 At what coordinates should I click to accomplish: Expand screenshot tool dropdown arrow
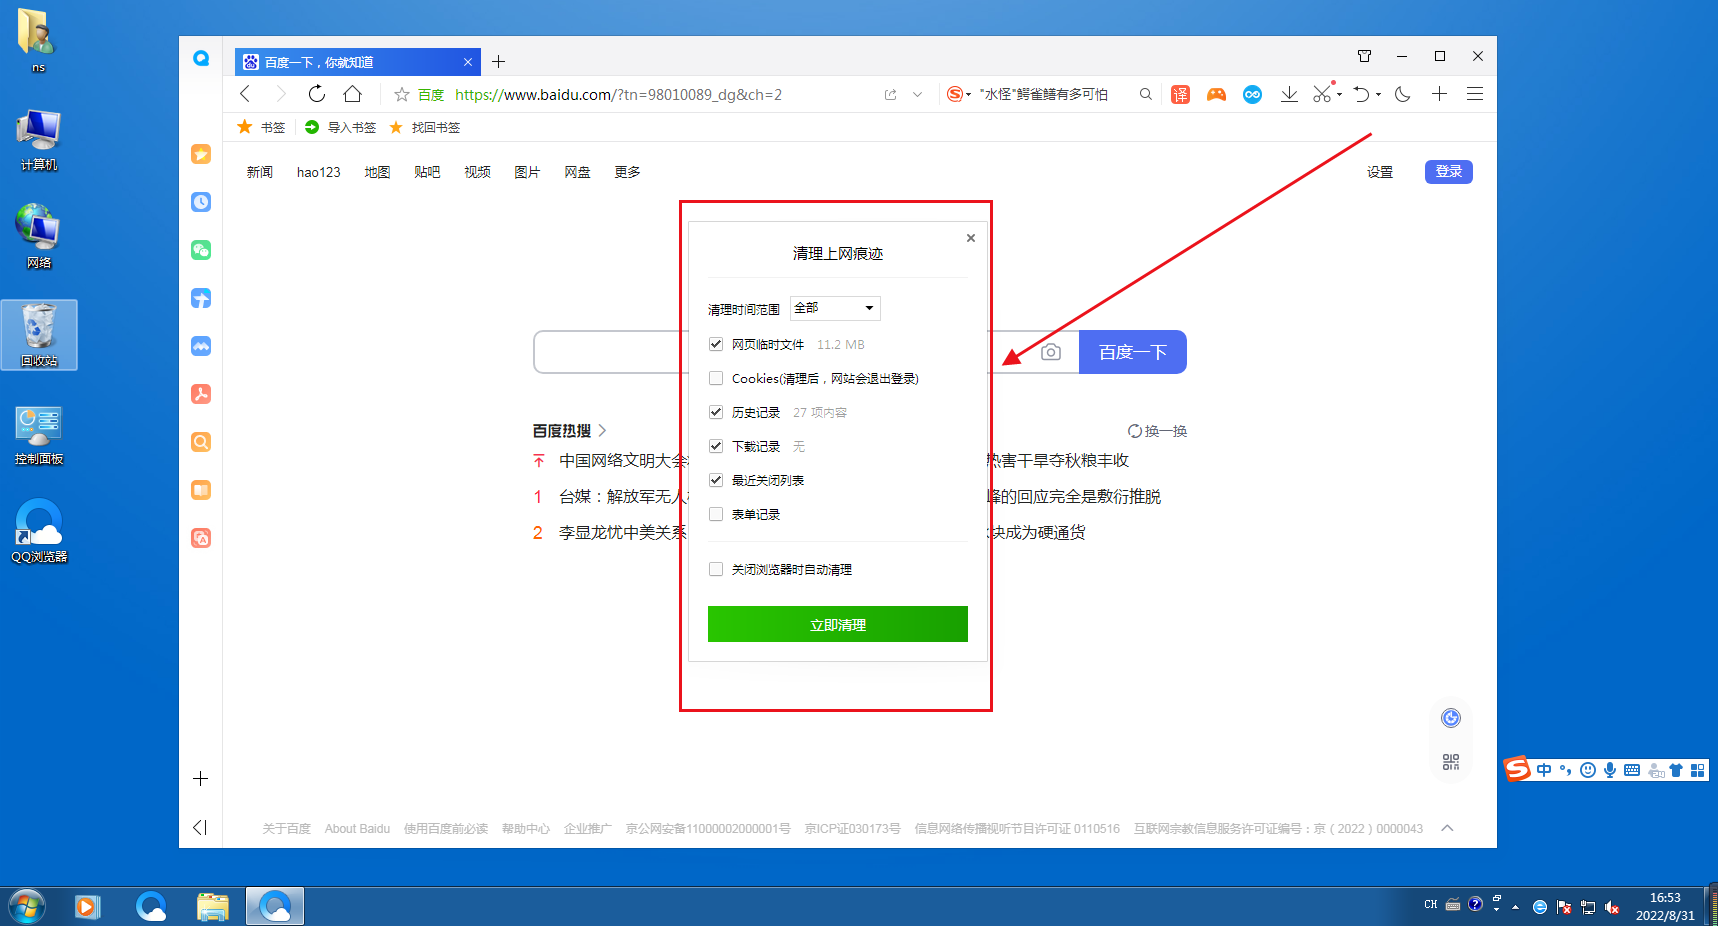tap(1339, 95)
